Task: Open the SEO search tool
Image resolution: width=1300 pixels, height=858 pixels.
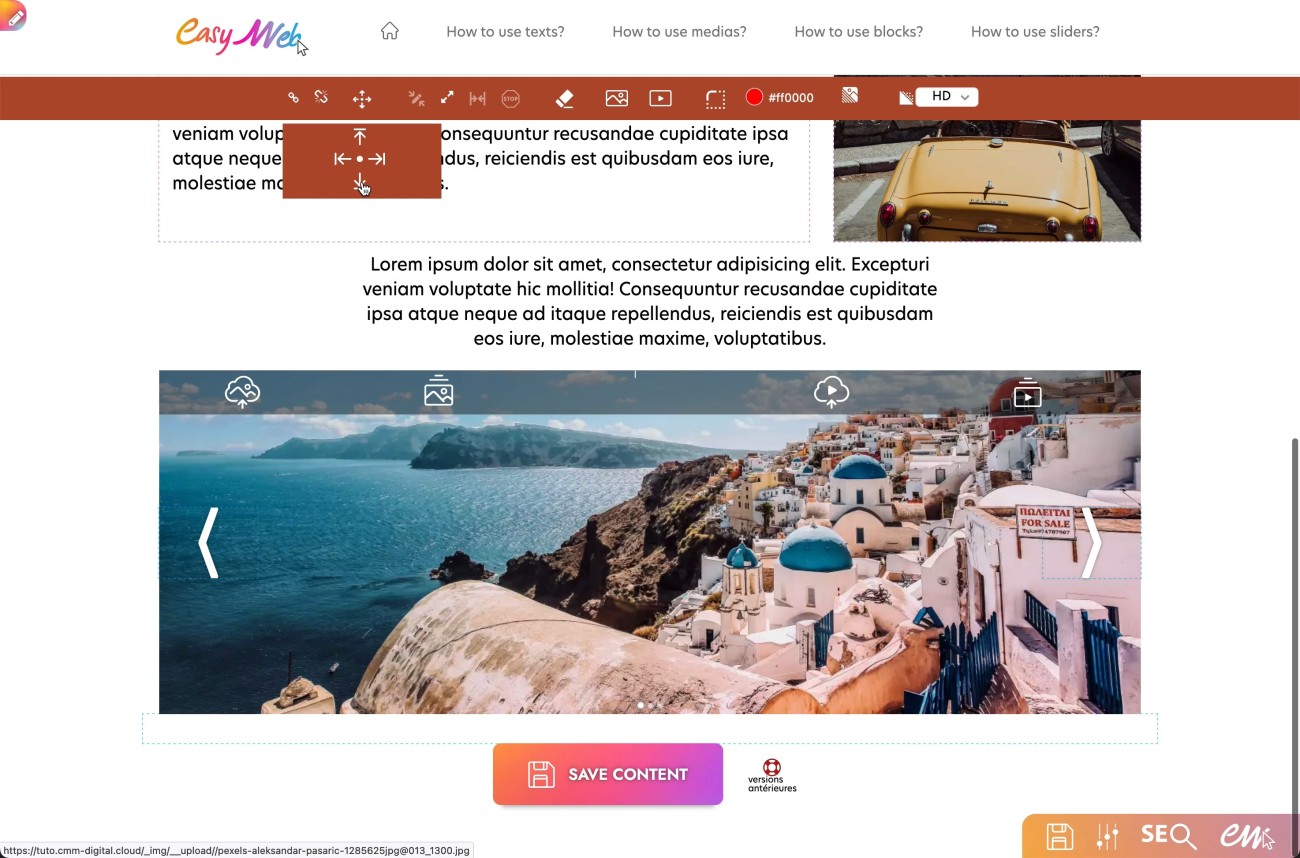Action: tap(1168, 835)
